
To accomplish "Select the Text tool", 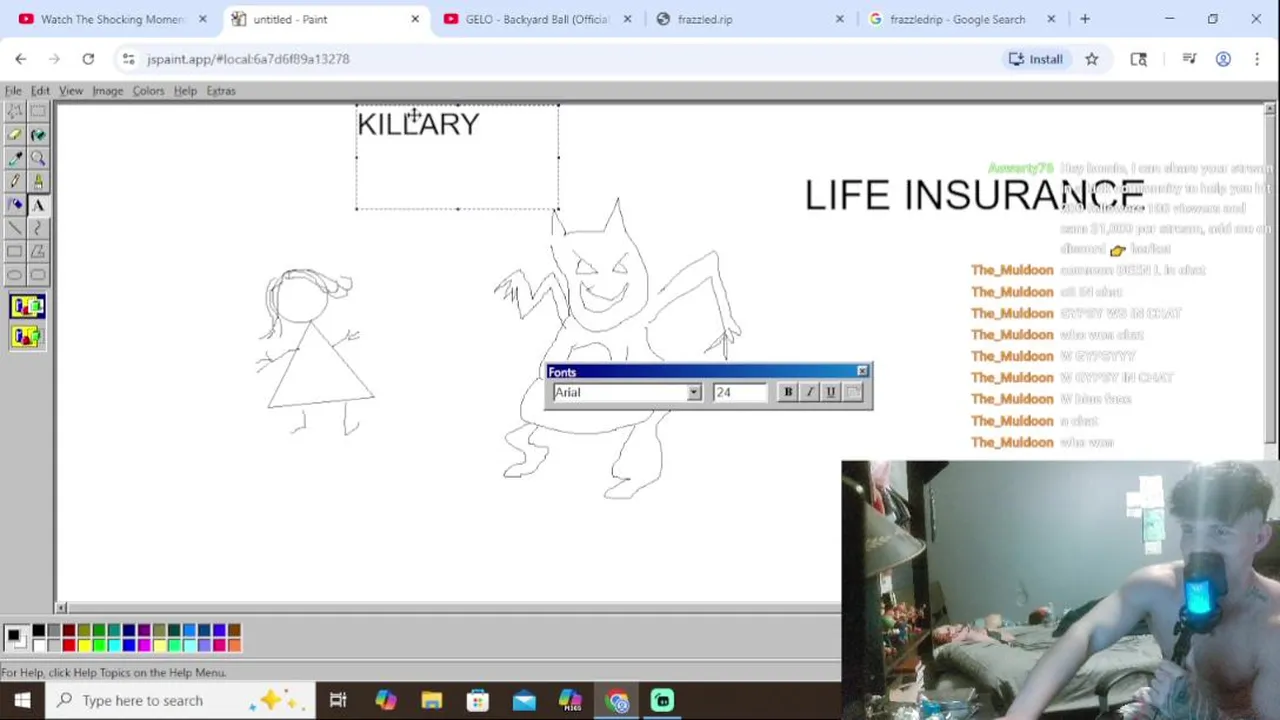I will (38, 204).
